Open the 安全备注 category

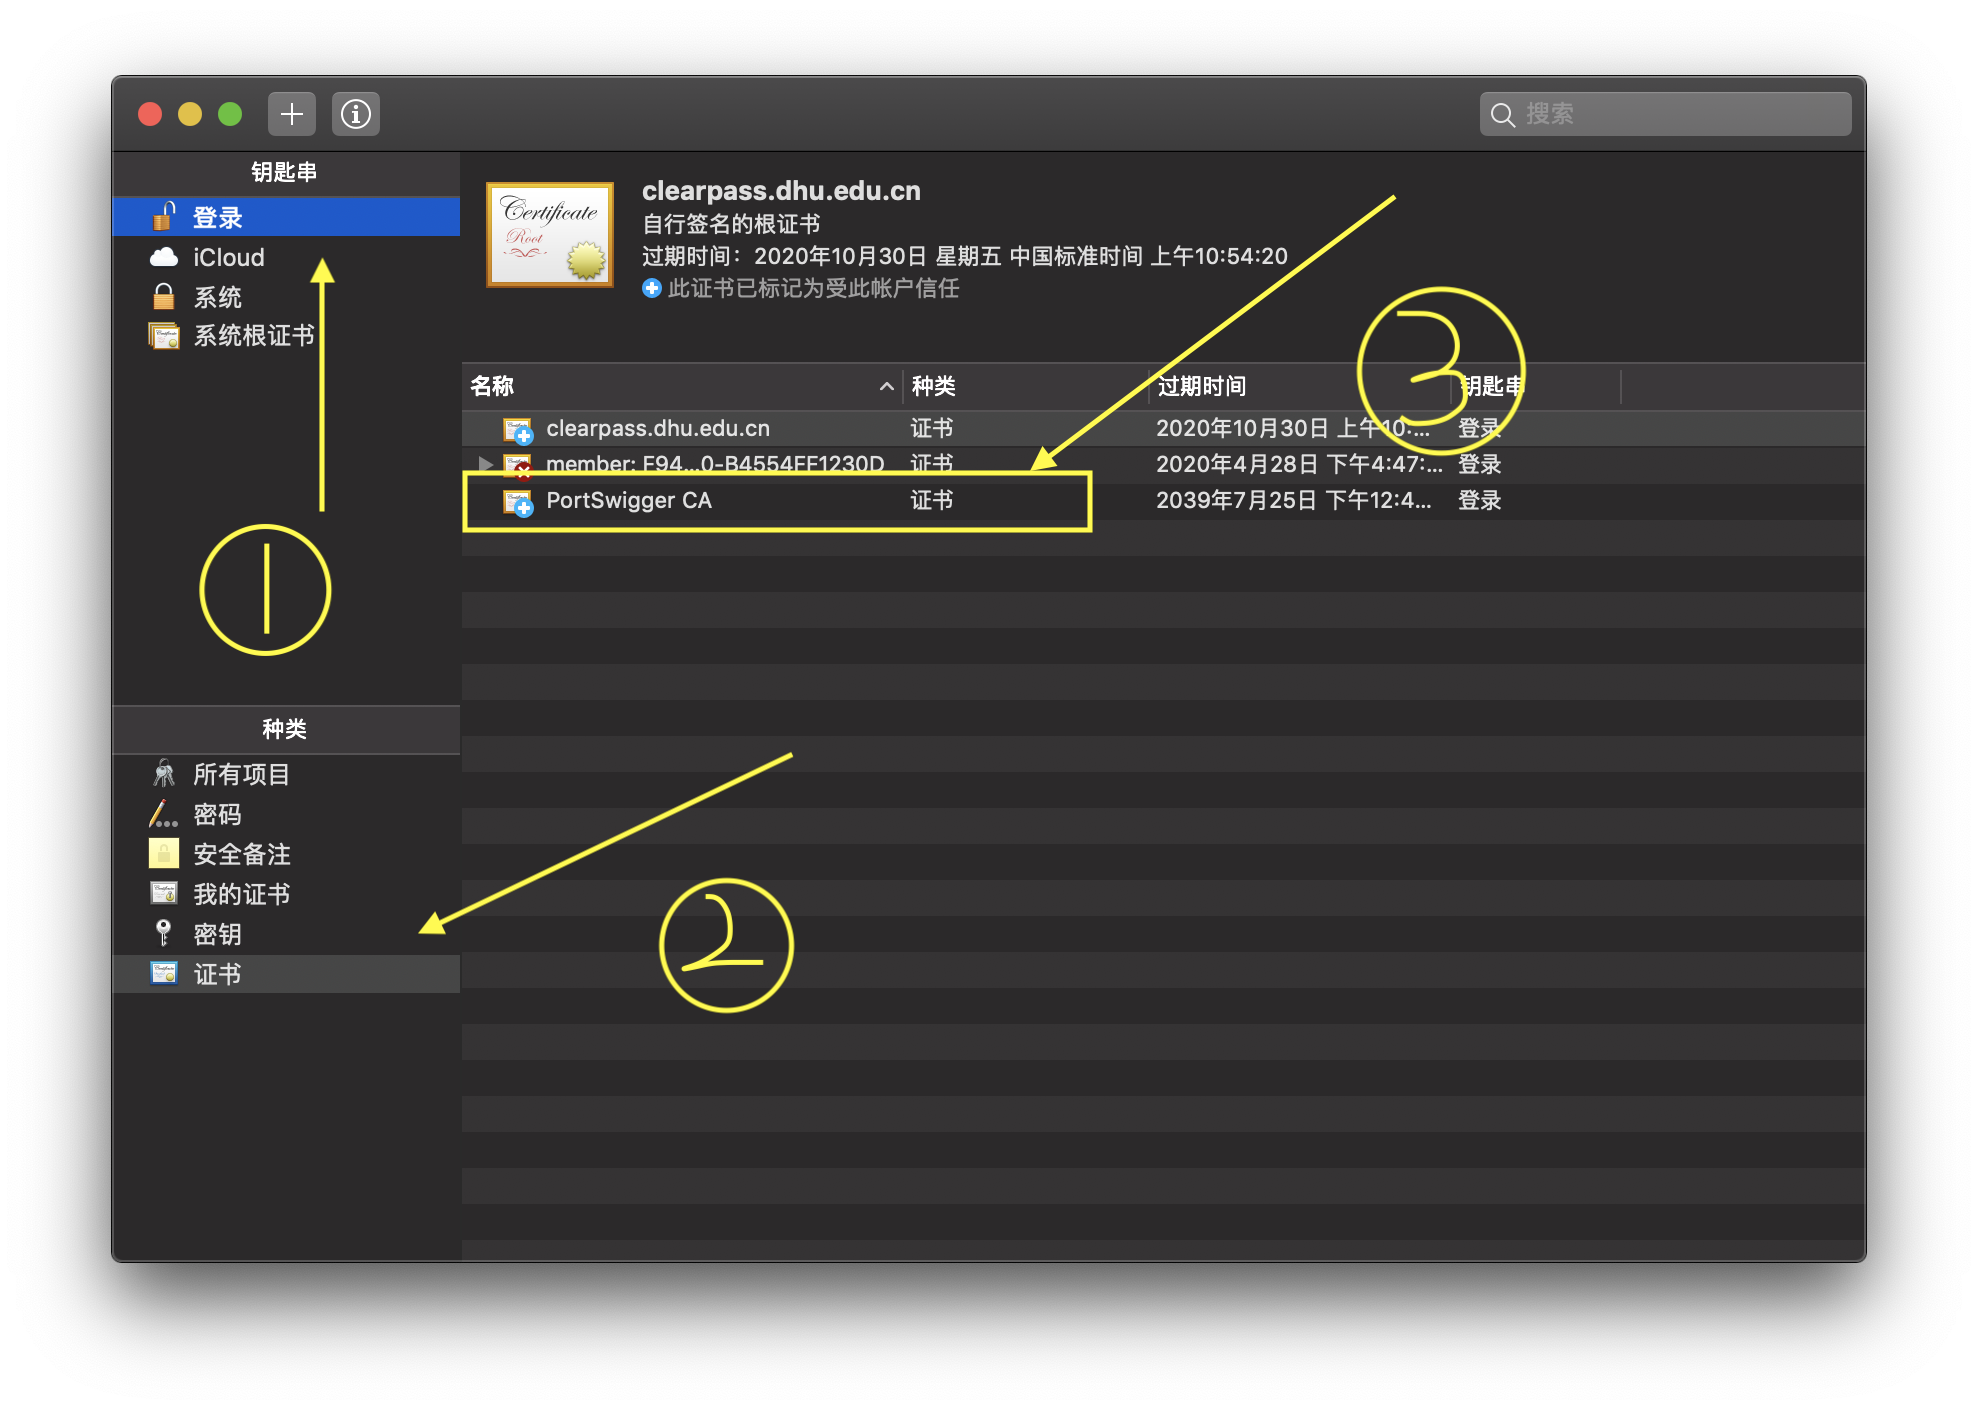click(x=240, y=854)
